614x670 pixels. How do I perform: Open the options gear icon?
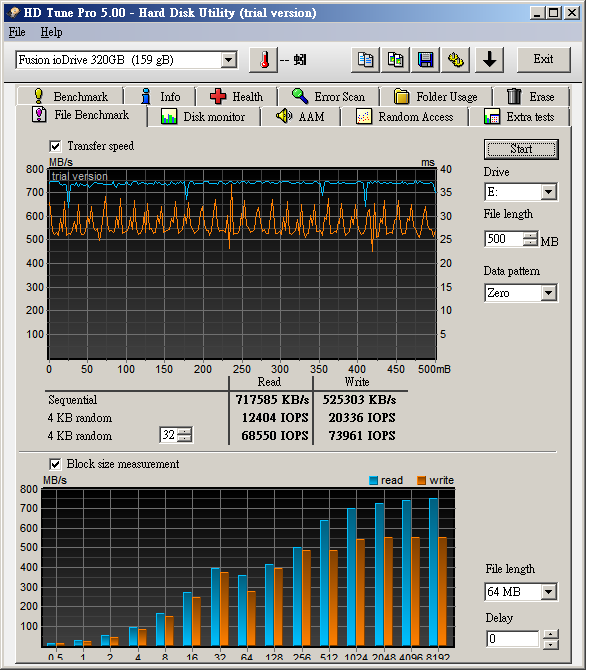pyautogui.click(x=455, y=60)
